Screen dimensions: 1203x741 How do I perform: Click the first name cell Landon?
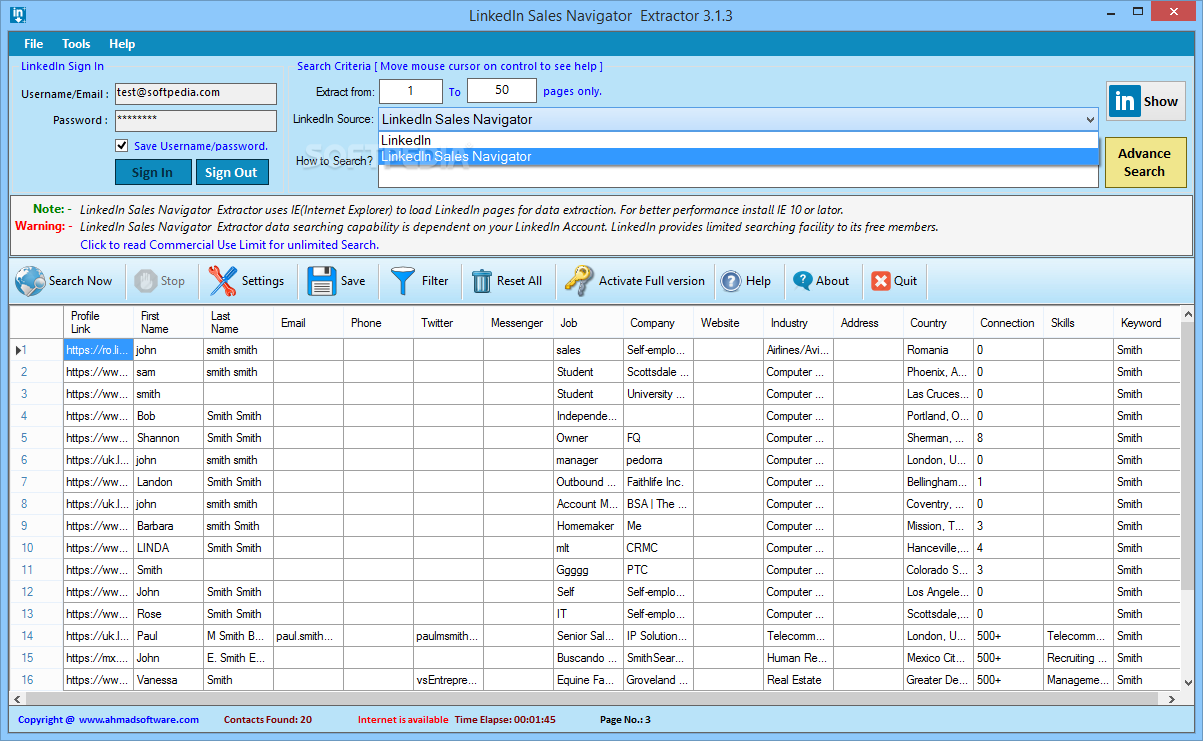click(168, 482)
